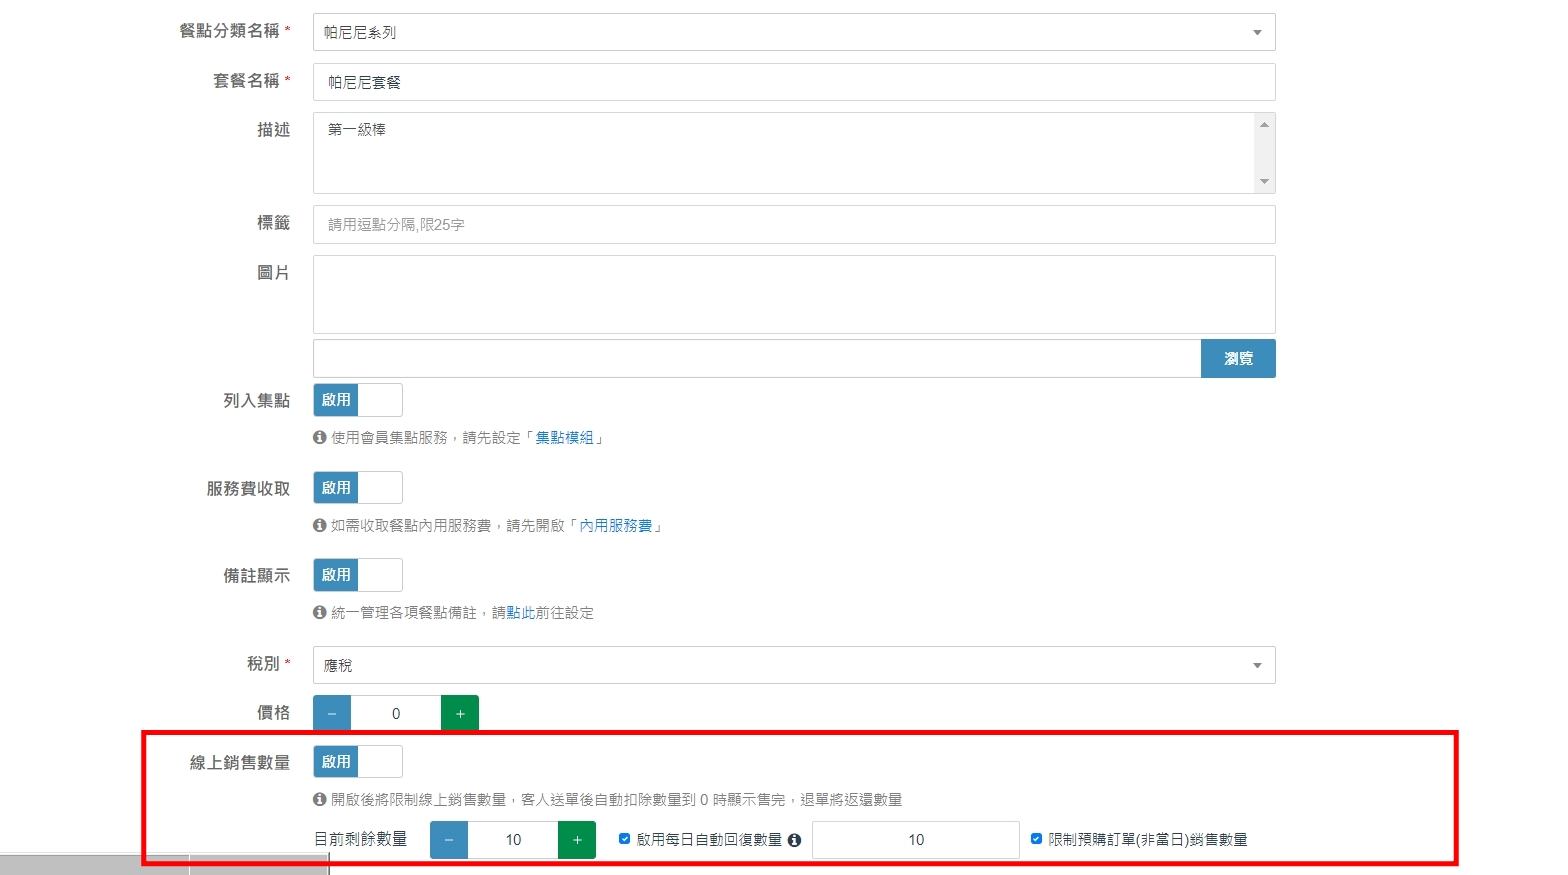Click the 標籤 tags input field

[794, 225]
